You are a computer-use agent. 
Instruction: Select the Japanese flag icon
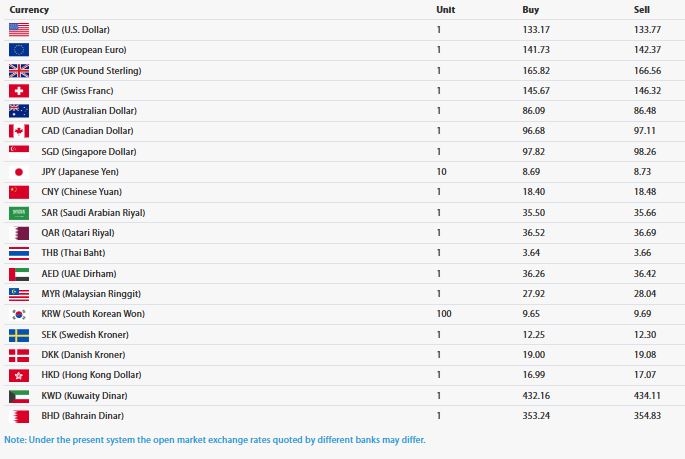pos(19,172)
